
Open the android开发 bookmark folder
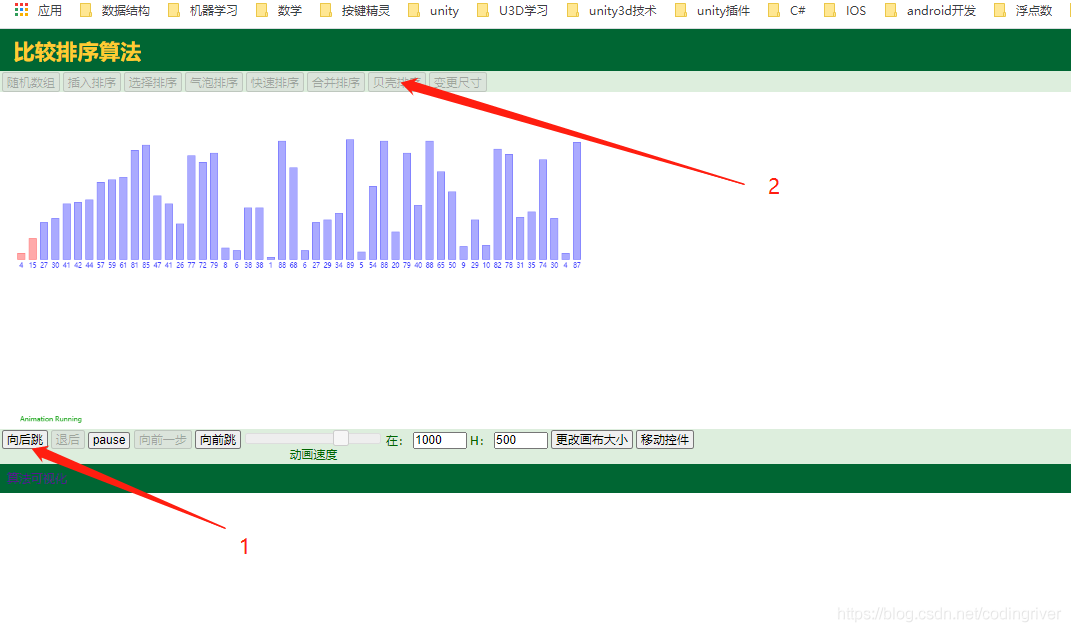tap(930, 10)
